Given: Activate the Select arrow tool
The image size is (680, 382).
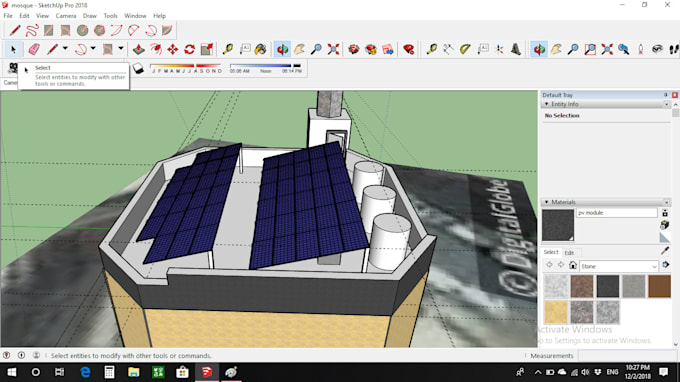Looking at the screenshot, I should [x=13, y=49].
